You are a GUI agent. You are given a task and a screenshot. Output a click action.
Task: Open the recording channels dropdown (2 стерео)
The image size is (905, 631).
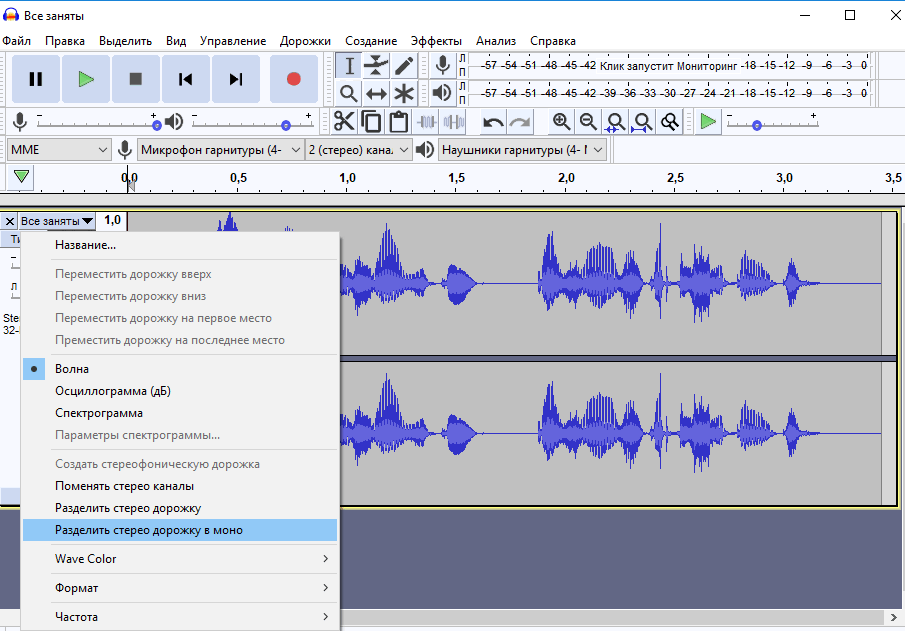(359, 150)
